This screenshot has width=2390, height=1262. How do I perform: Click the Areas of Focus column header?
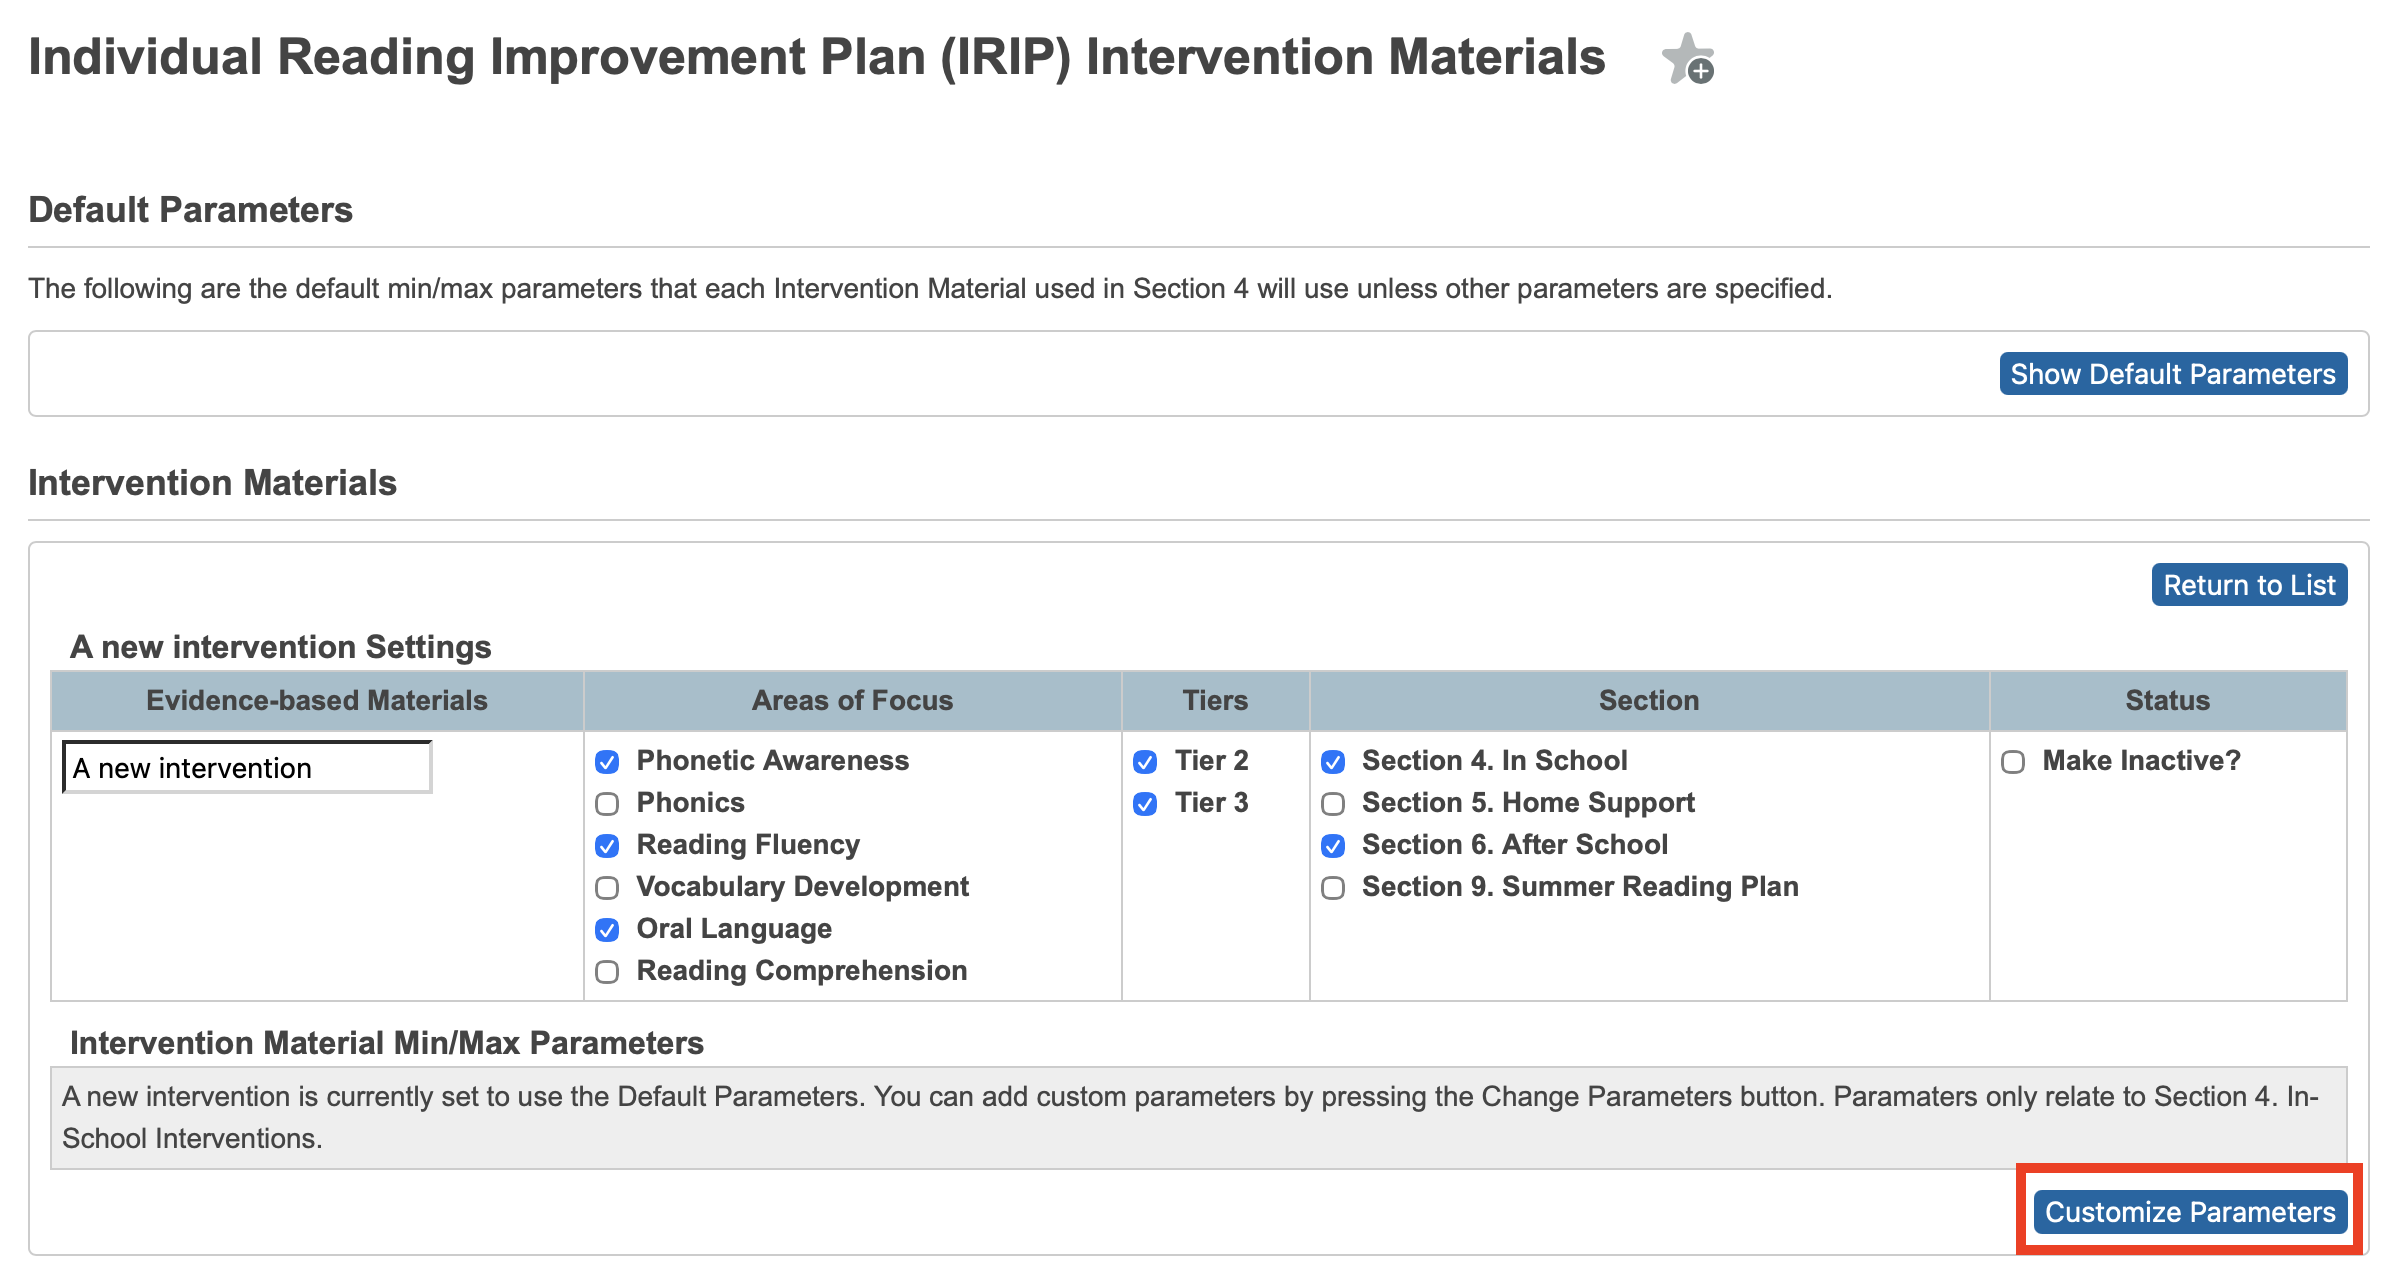pyautogui.click(x=851, y=700)
